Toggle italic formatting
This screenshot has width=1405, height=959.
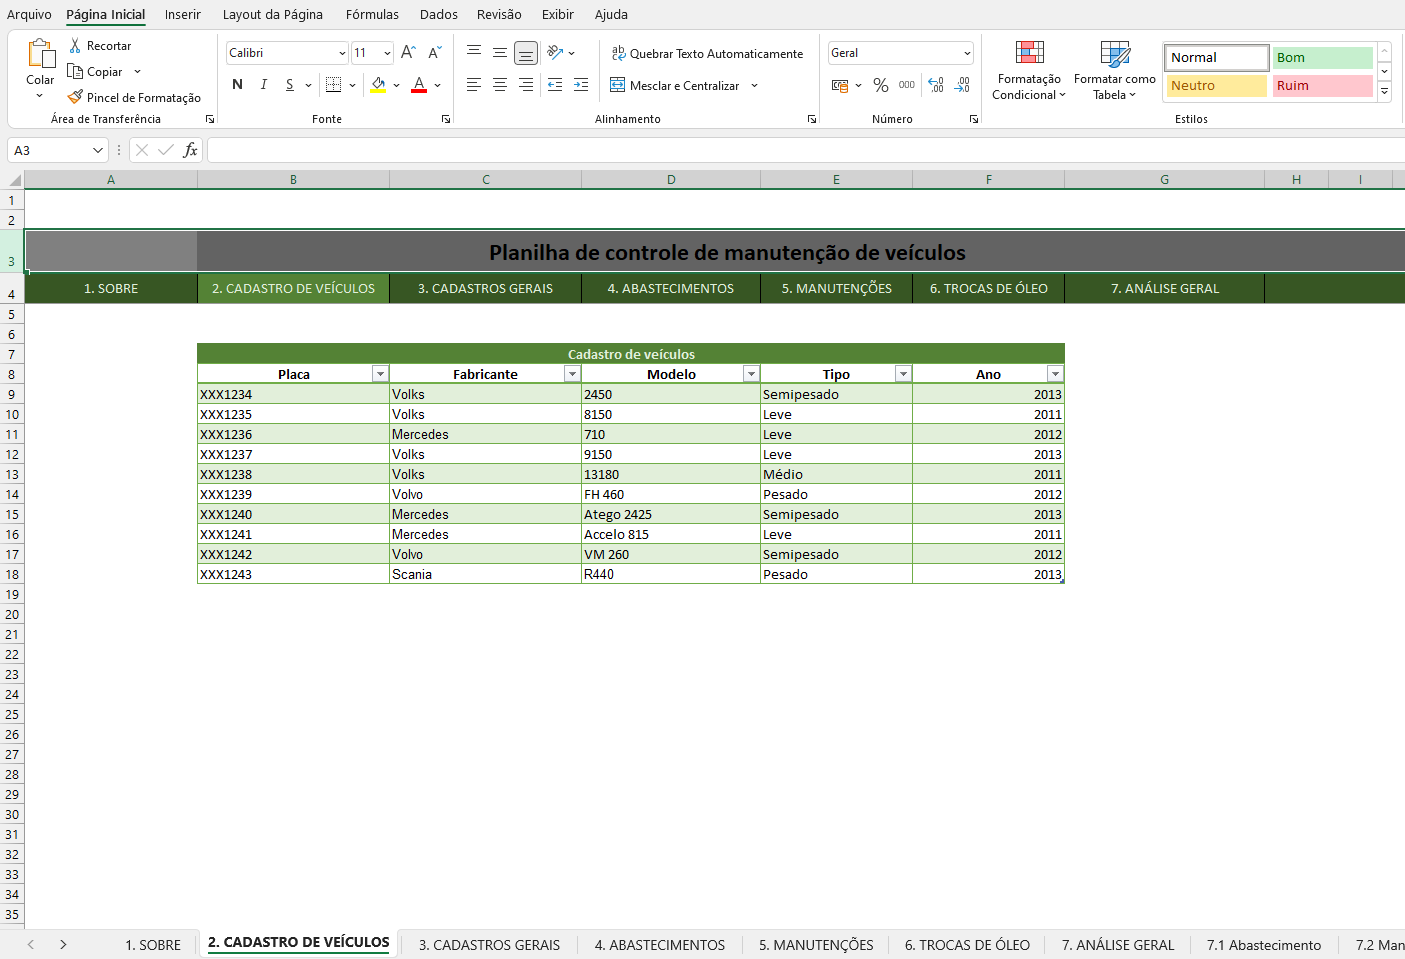pyautogui.click(x=263, y=85)
